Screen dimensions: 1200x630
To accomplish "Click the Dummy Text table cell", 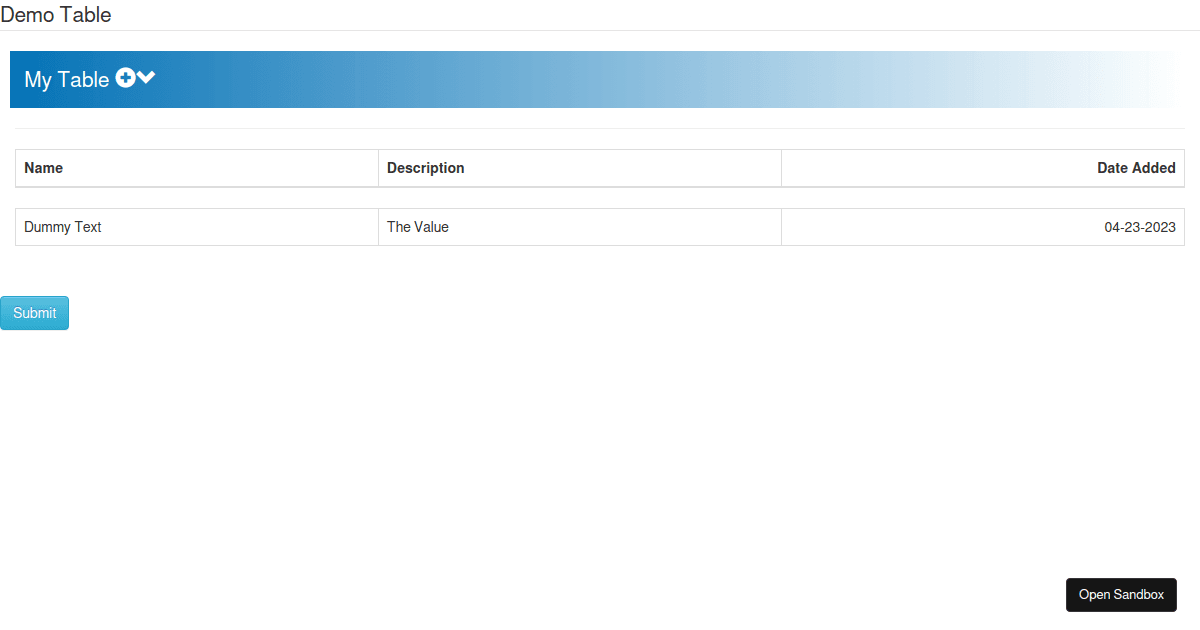I will coord(62,227).
